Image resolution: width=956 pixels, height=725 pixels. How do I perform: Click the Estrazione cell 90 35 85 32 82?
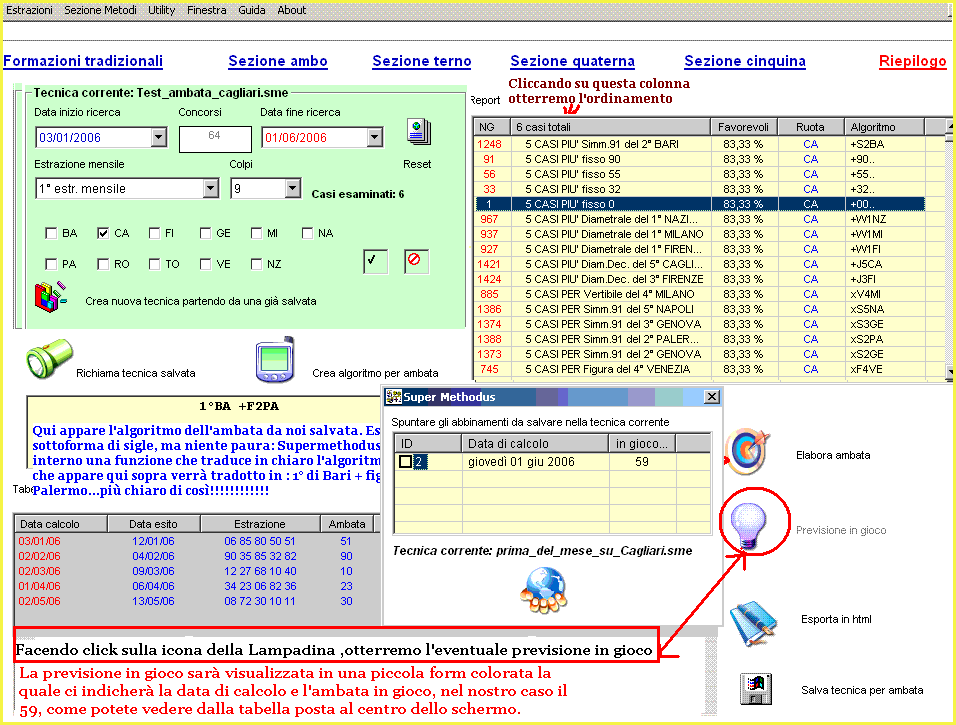260,556
